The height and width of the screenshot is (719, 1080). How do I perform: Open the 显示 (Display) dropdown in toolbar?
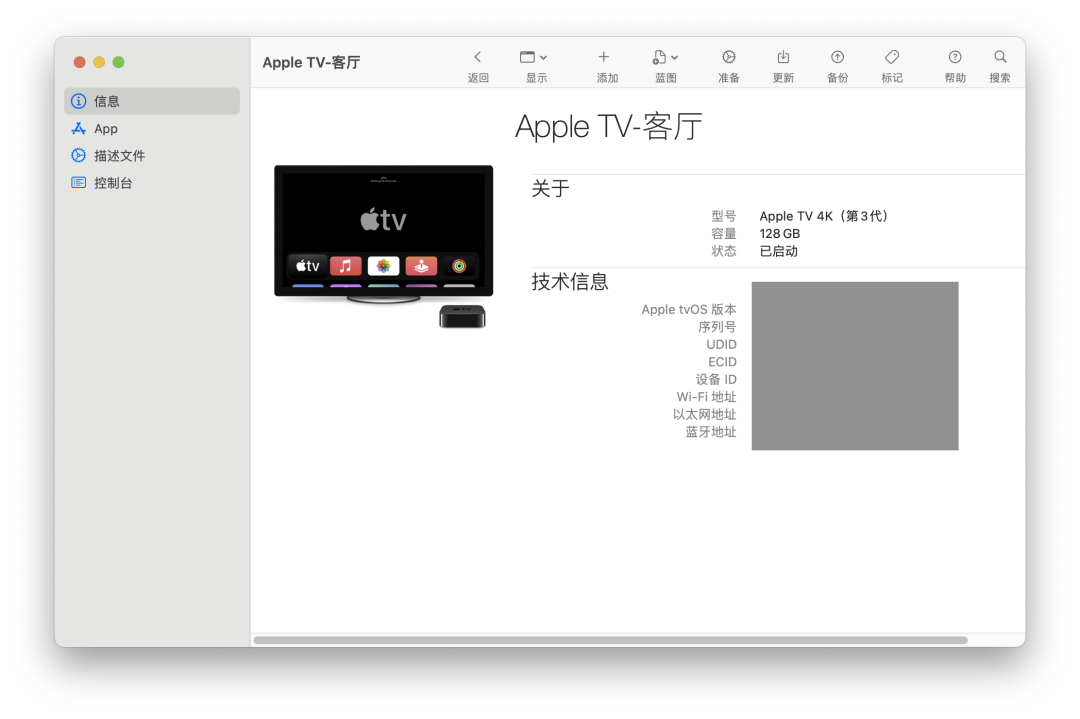click(533, 63)
